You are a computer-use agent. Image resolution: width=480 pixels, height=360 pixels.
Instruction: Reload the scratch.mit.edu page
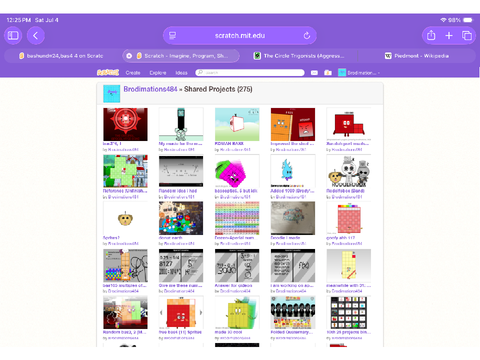coord(307,35)
